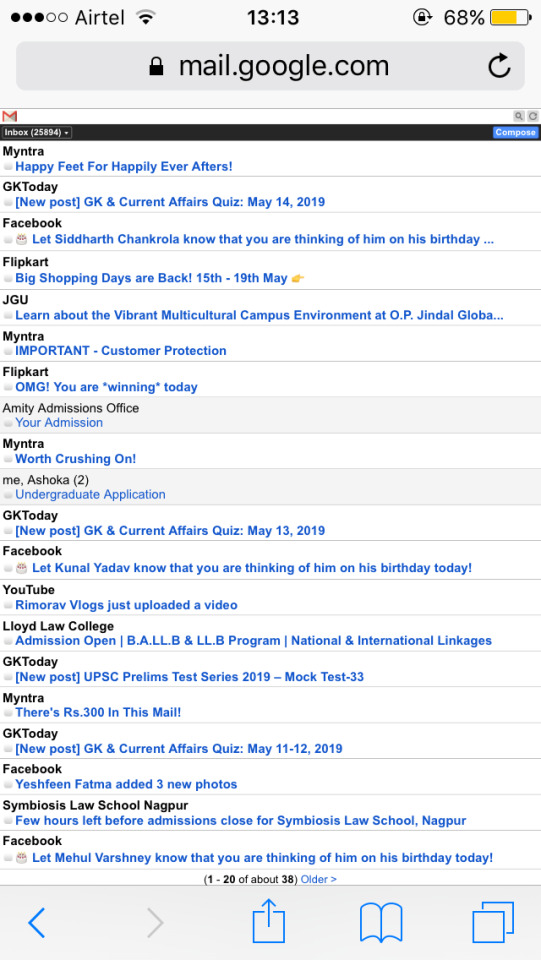Viewport: 541px width, 960px height.
Task: Go back using Safari's back arrow
Action: click(x=37, y=923)
